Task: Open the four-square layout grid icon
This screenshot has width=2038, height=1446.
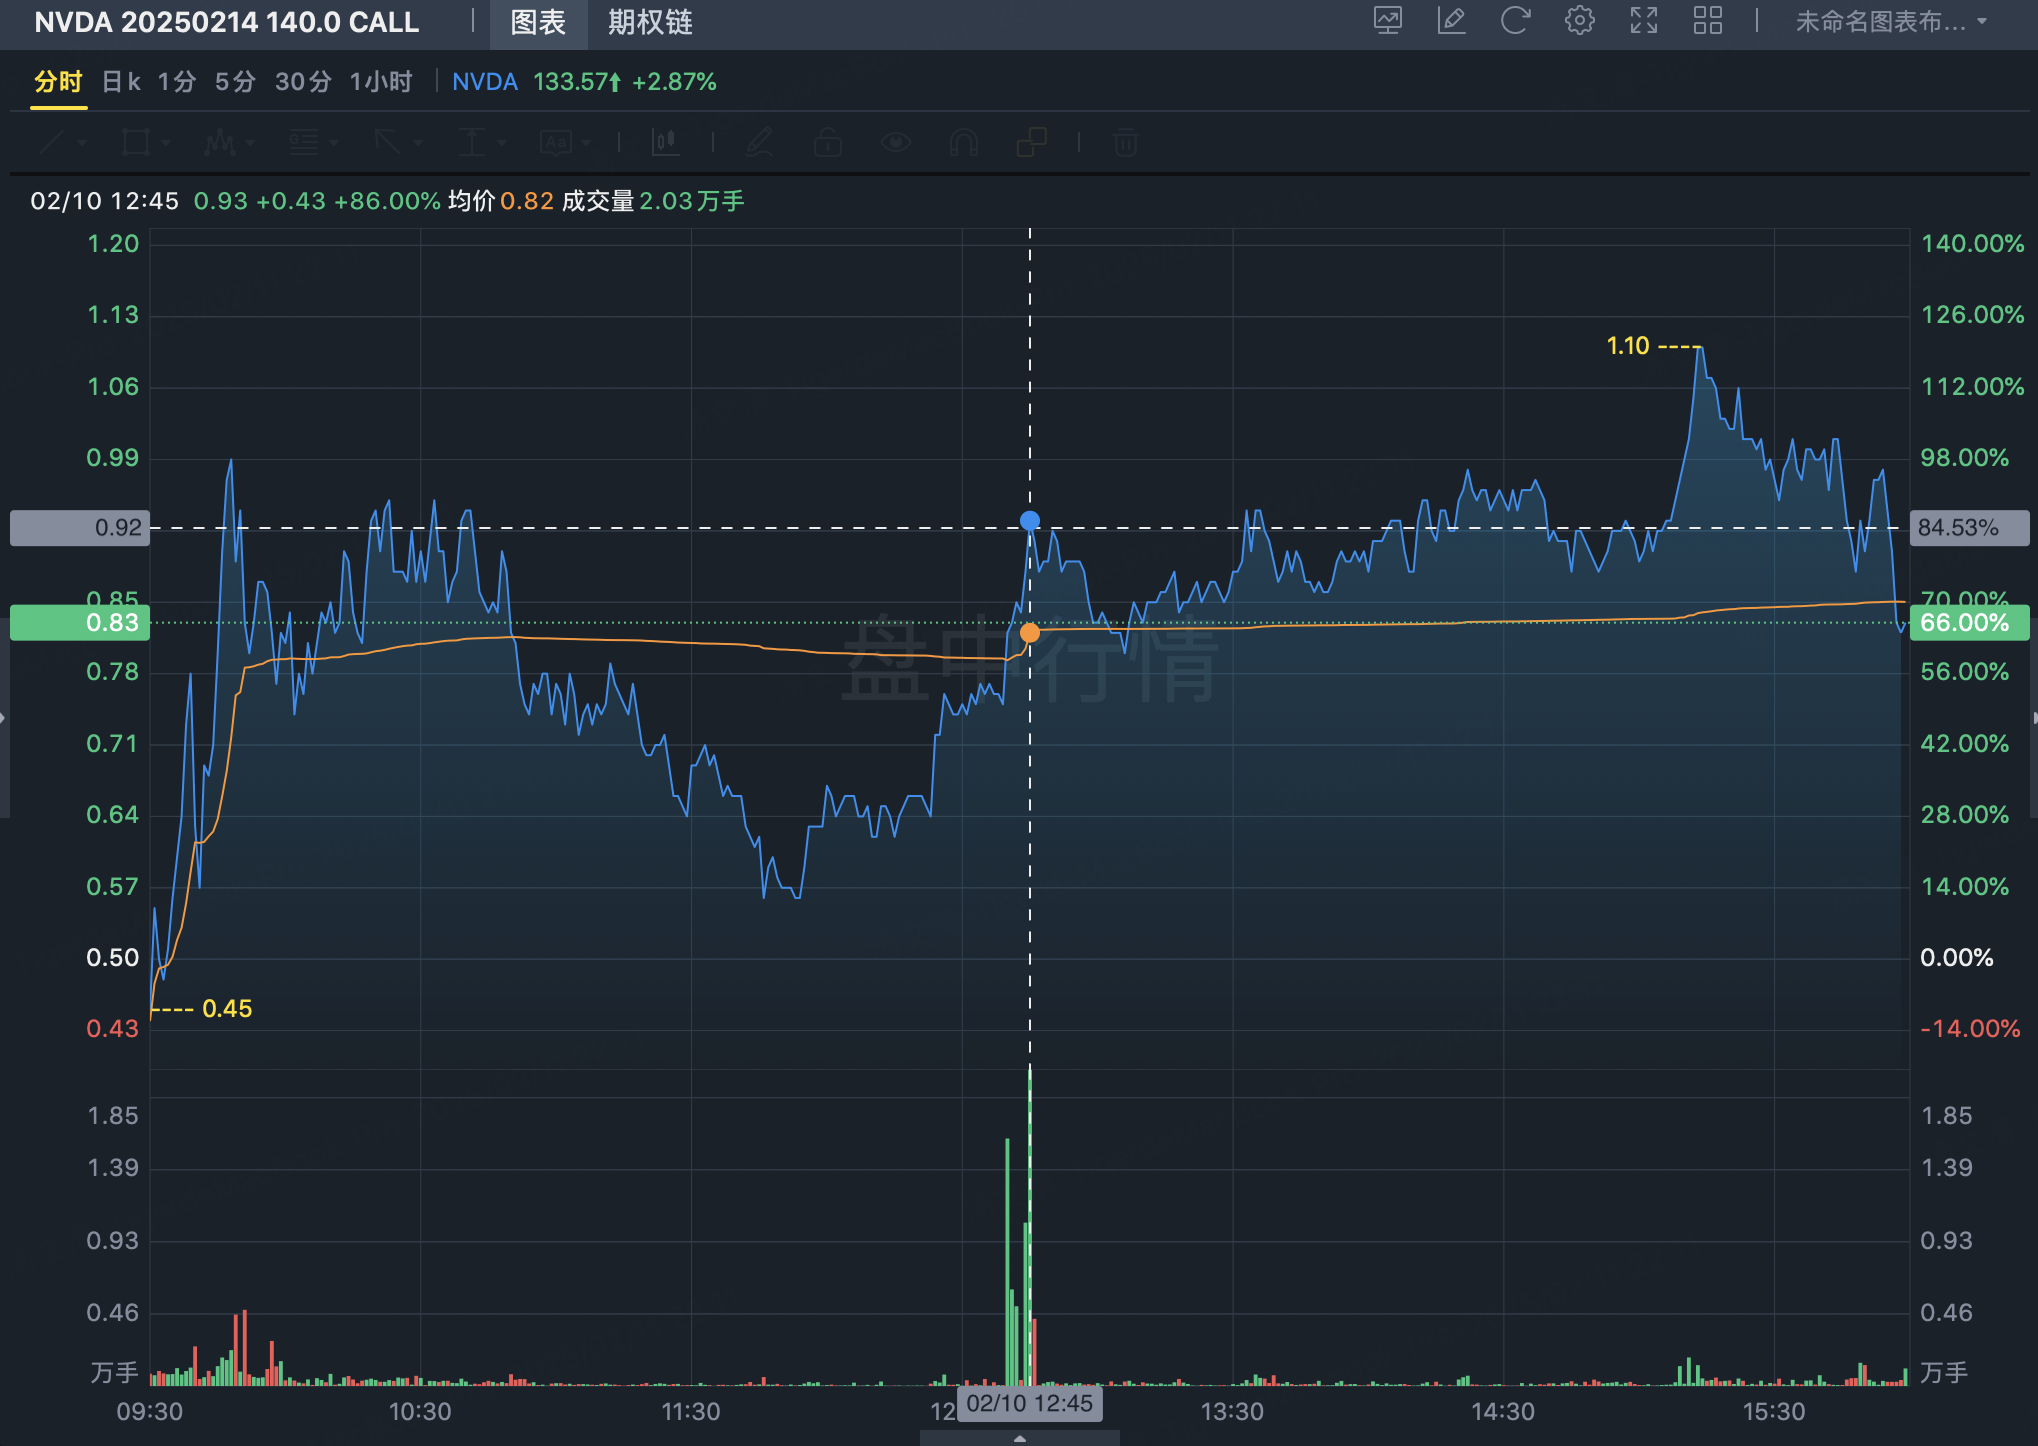Action: (x=1707, y=21)
